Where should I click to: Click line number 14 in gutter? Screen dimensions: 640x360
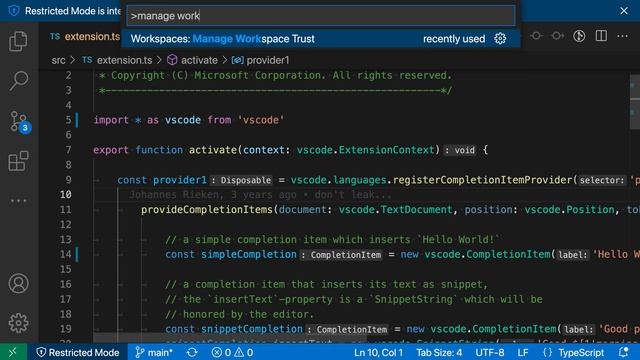click(x=66, y=254)
